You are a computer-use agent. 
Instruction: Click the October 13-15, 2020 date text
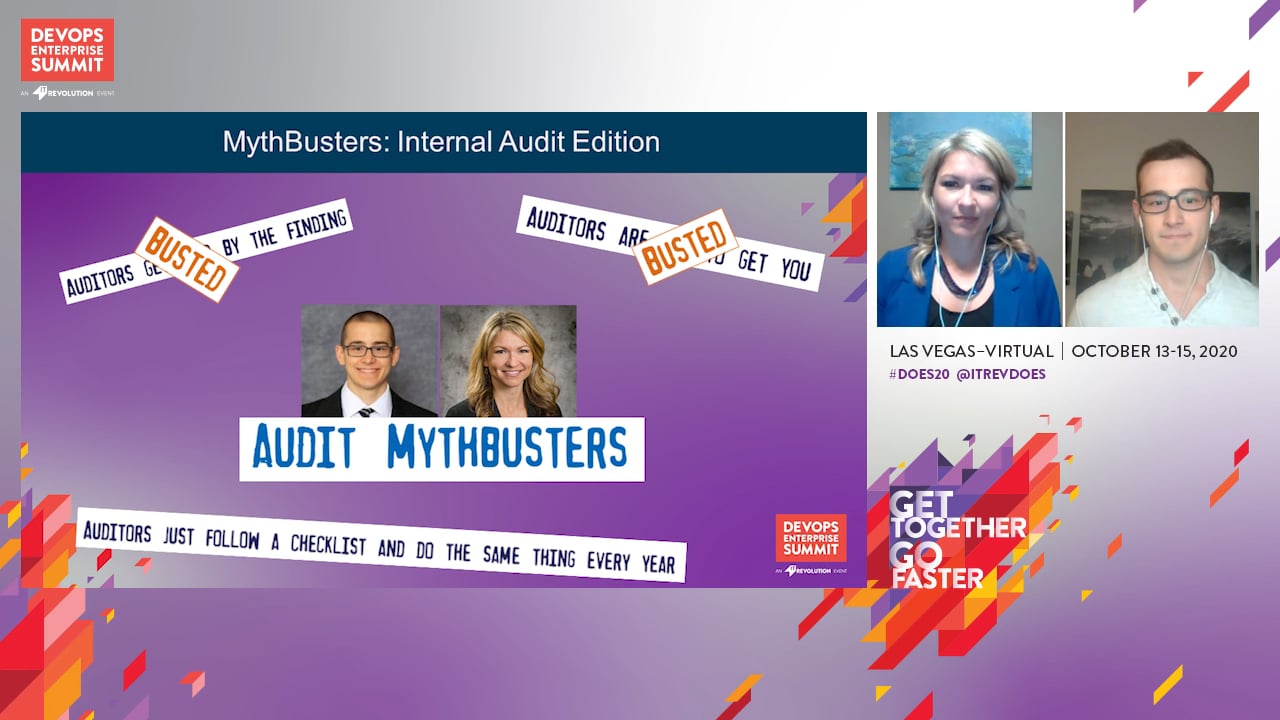click(1155, 351)
